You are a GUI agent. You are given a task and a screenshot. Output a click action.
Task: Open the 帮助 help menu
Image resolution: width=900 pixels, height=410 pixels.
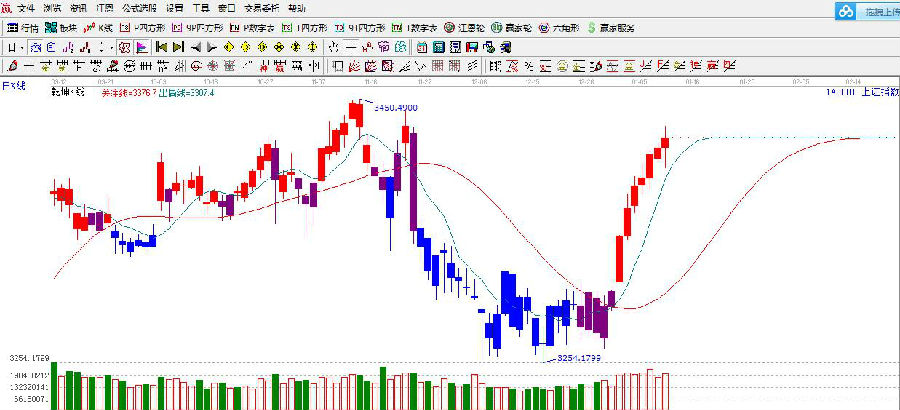tap(295, 8)
